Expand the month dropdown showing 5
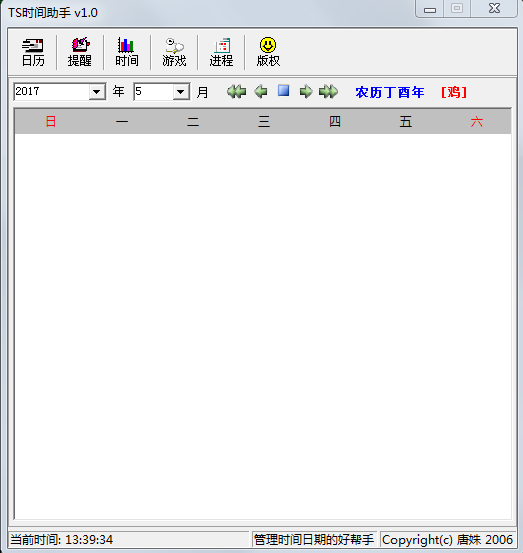Viewport: 523px width, 553px height. click(x=181, y=92)
